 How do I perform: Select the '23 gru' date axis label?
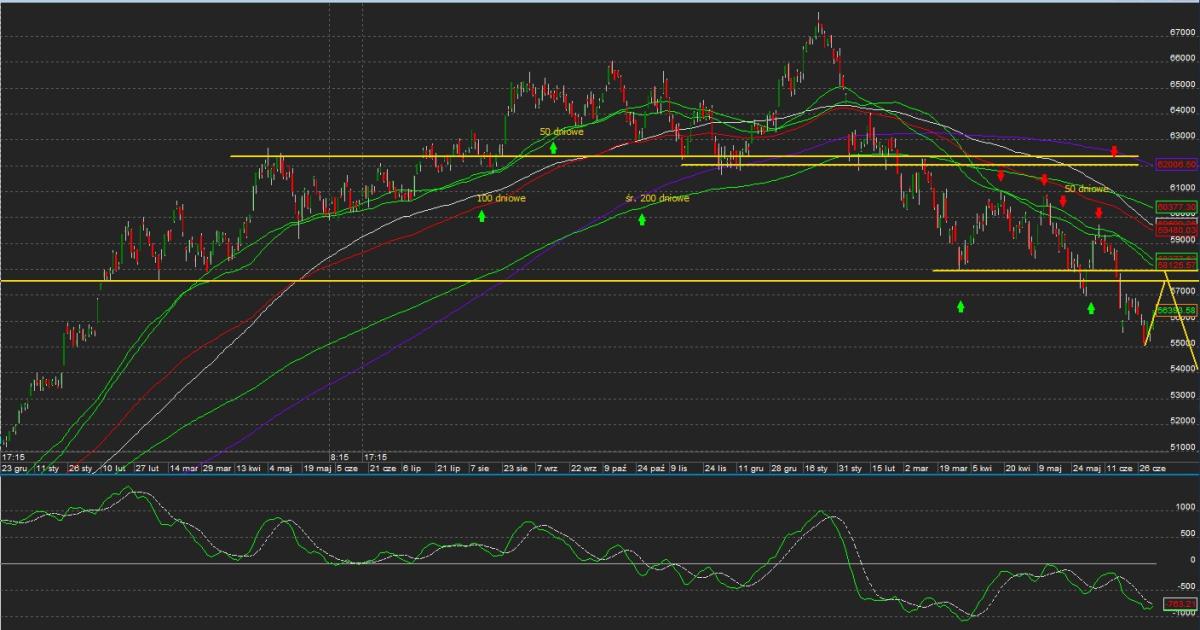point(13,467)
